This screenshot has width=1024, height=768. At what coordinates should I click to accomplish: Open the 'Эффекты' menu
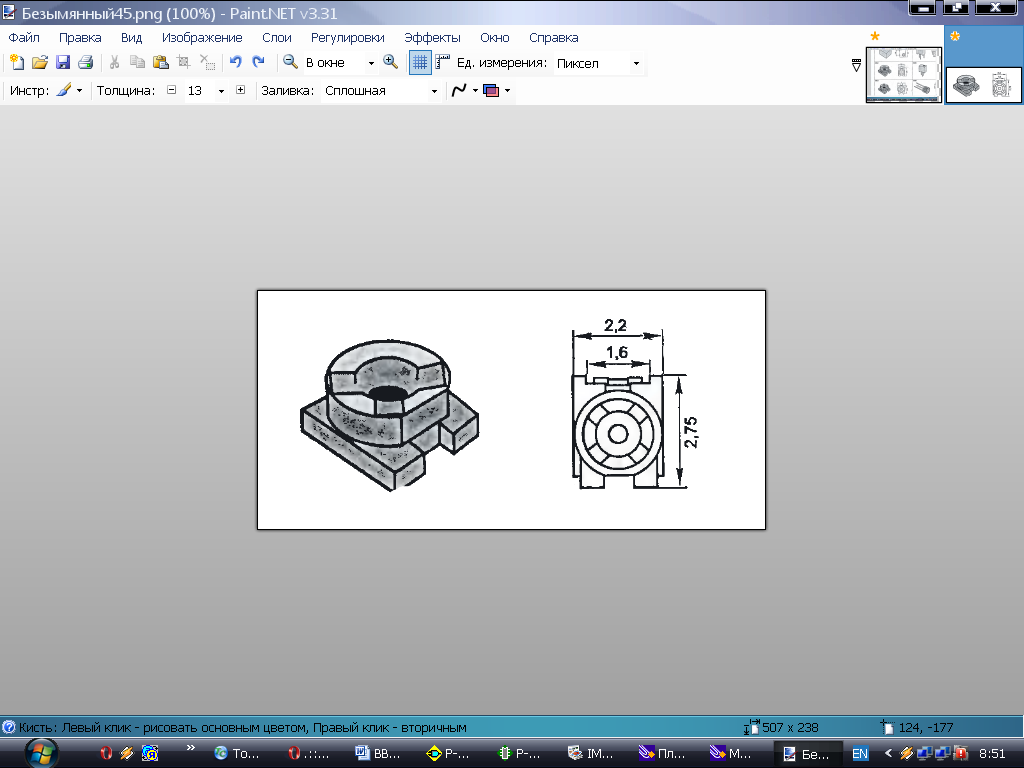[432, 38]
